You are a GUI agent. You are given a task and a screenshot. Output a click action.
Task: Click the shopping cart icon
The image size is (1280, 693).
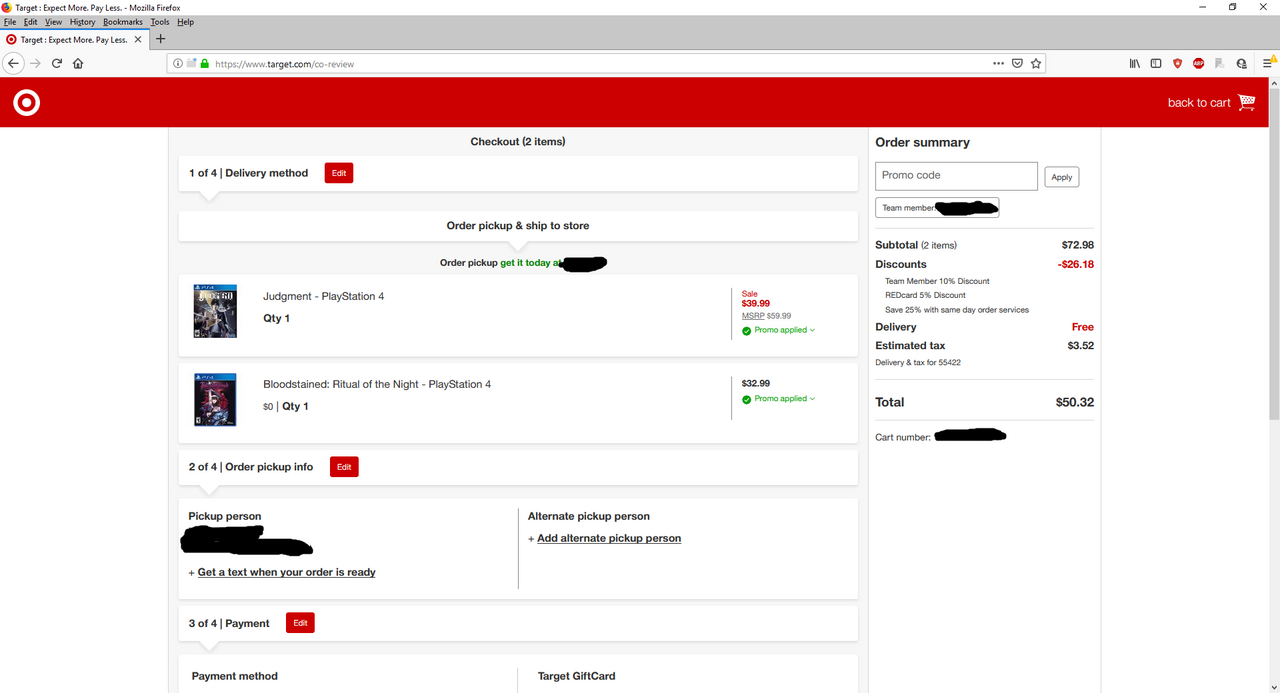coord(1246,102)
